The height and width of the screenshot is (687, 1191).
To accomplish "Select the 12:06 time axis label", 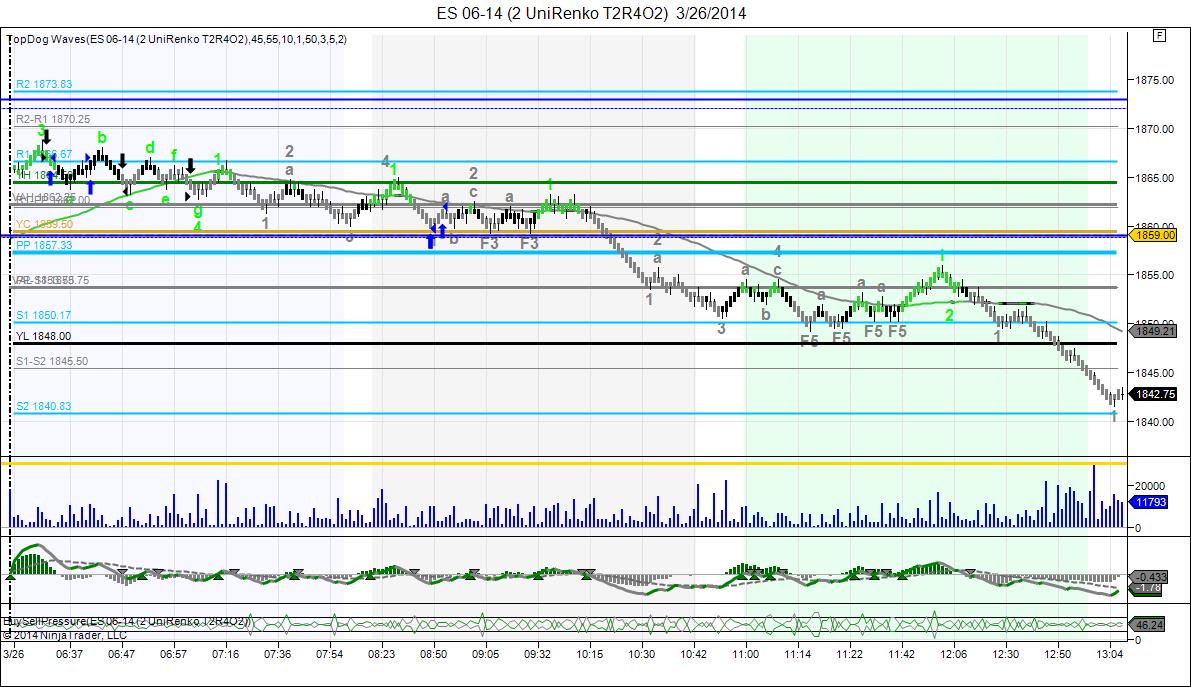I will click(x=953, y=654).
